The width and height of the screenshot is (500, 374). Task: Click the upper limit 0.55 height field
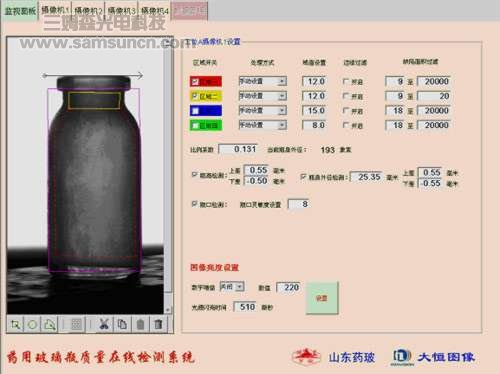[x=256, y=170]
